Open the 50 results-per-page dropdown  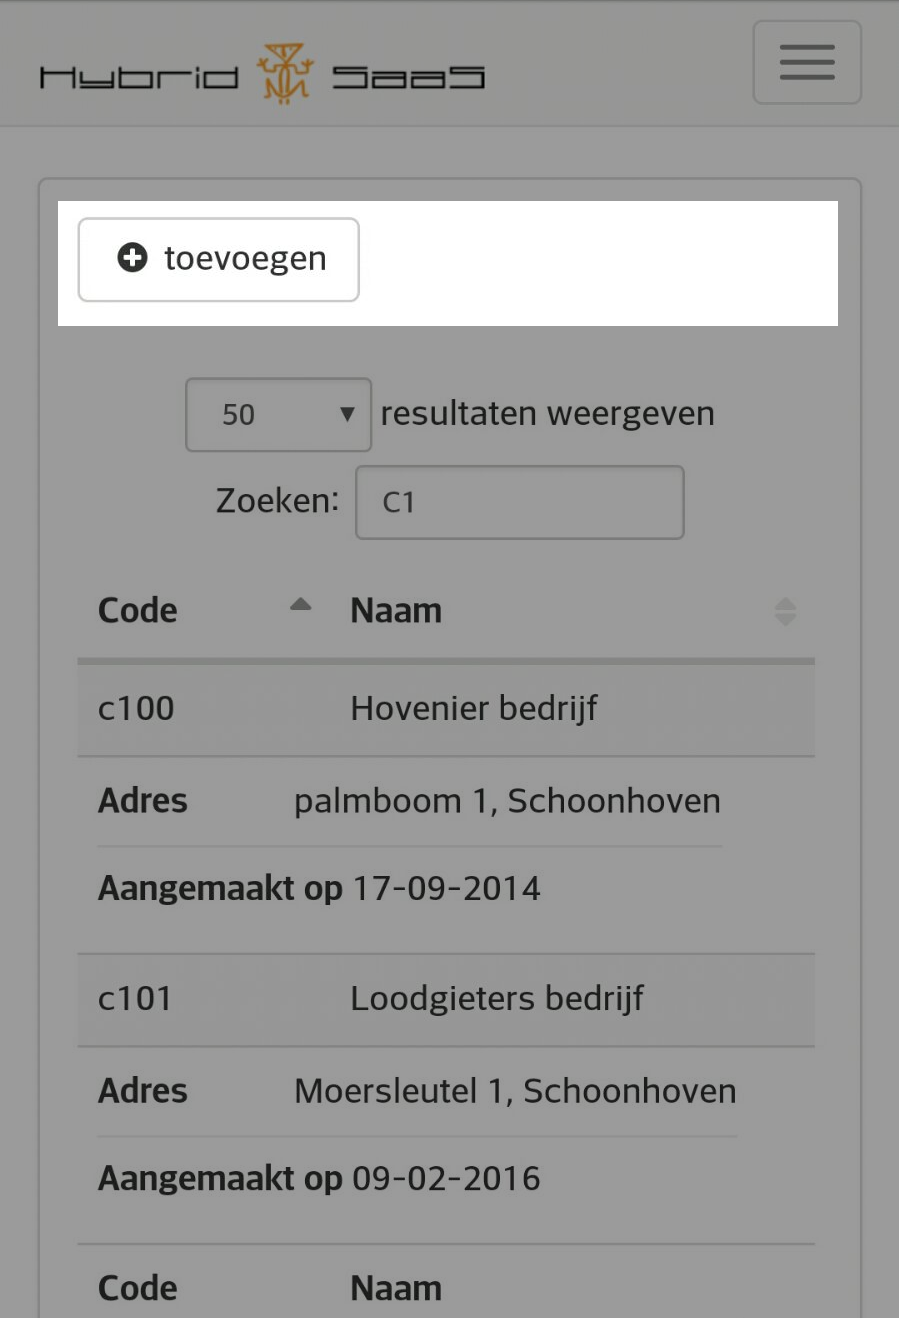(278, 414)
